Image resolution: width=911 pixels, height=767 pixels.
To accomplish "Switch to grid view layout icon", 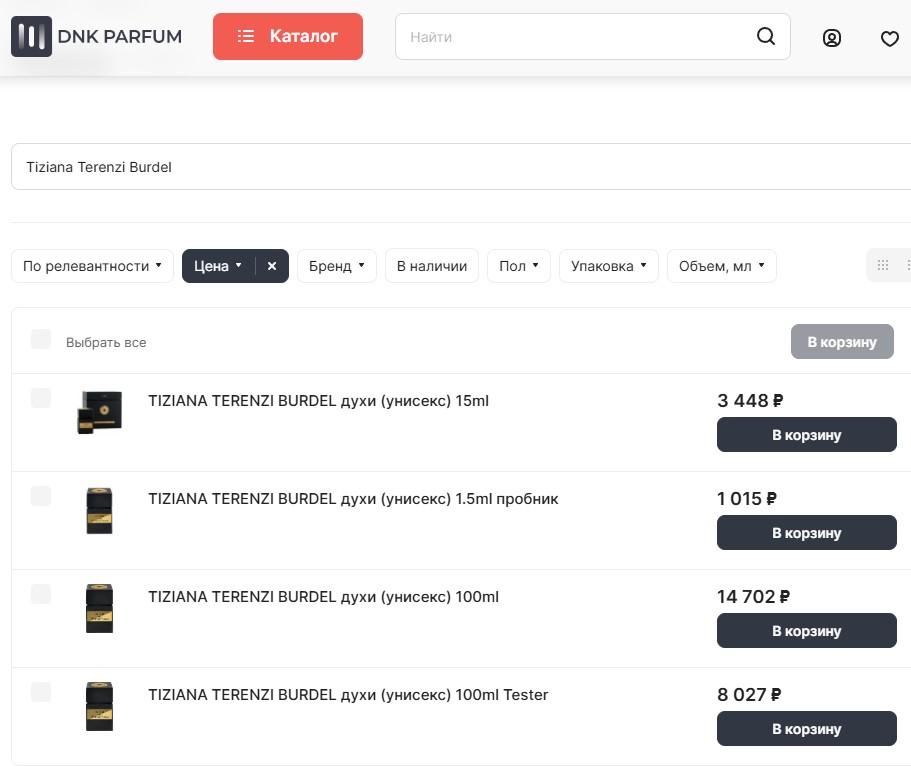I will pos(883,265).
